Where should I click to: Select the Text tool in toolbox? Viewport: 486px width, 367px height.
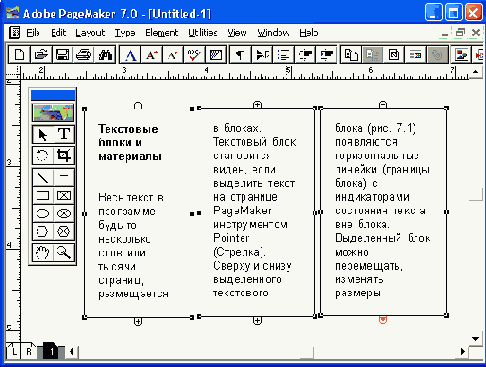tap(64, 135)
